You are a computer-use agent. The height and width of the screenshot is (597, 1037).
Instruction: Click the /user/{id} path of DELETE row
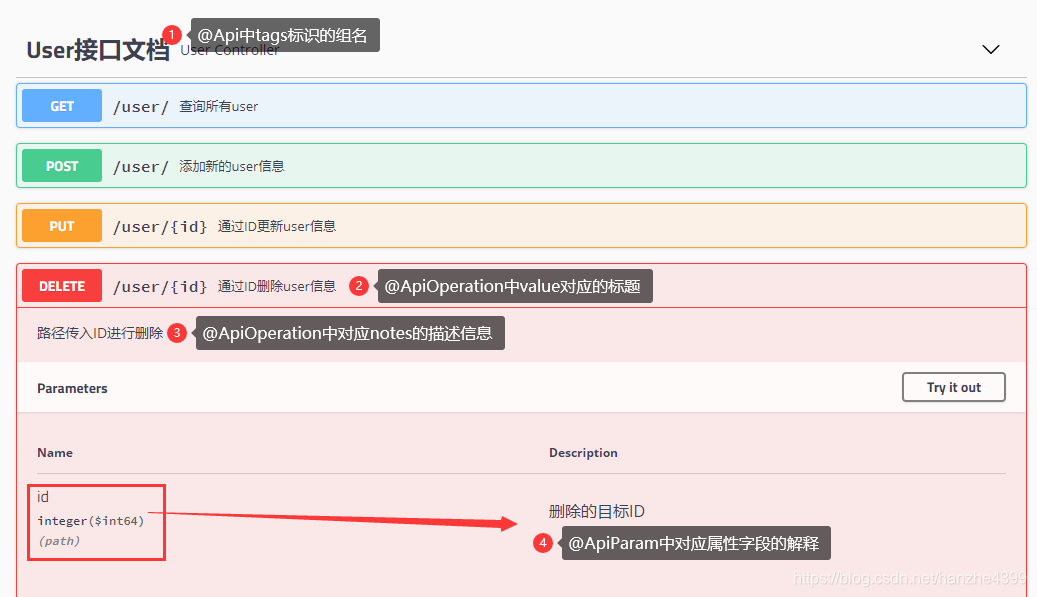(160, 287)
